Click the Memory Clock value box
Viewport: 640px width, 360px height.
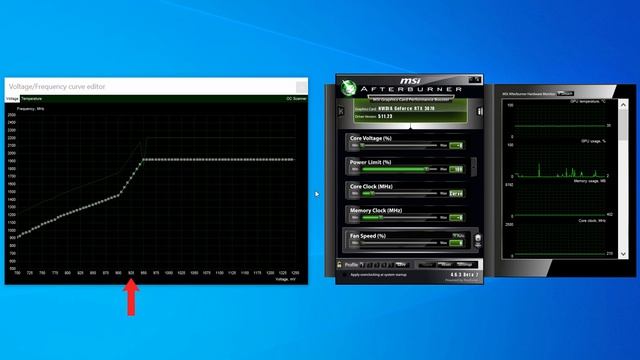pyautogui.click(x=456, y=217)
